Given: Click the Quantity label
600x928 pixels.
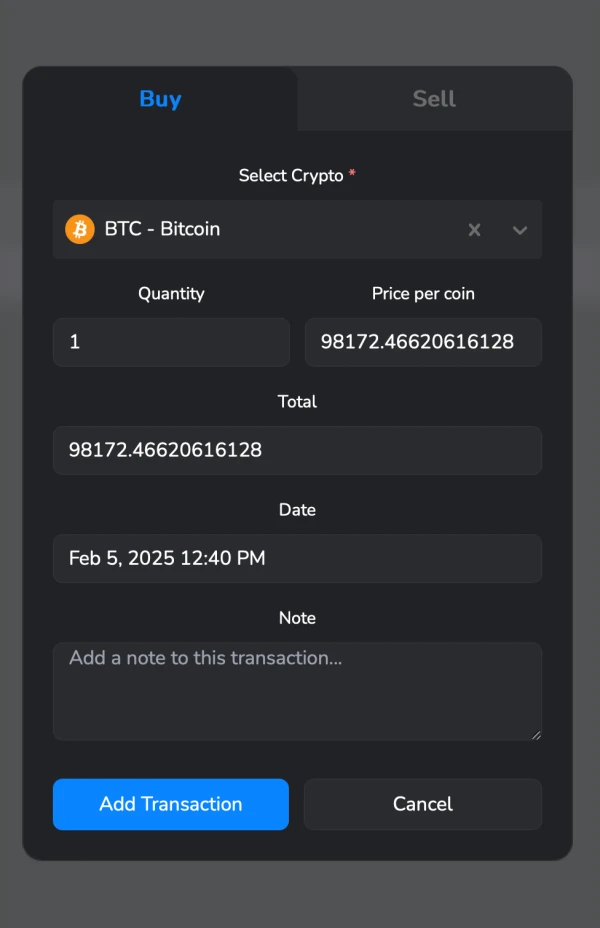Looking at the screenshot, I should click(171, 294).
